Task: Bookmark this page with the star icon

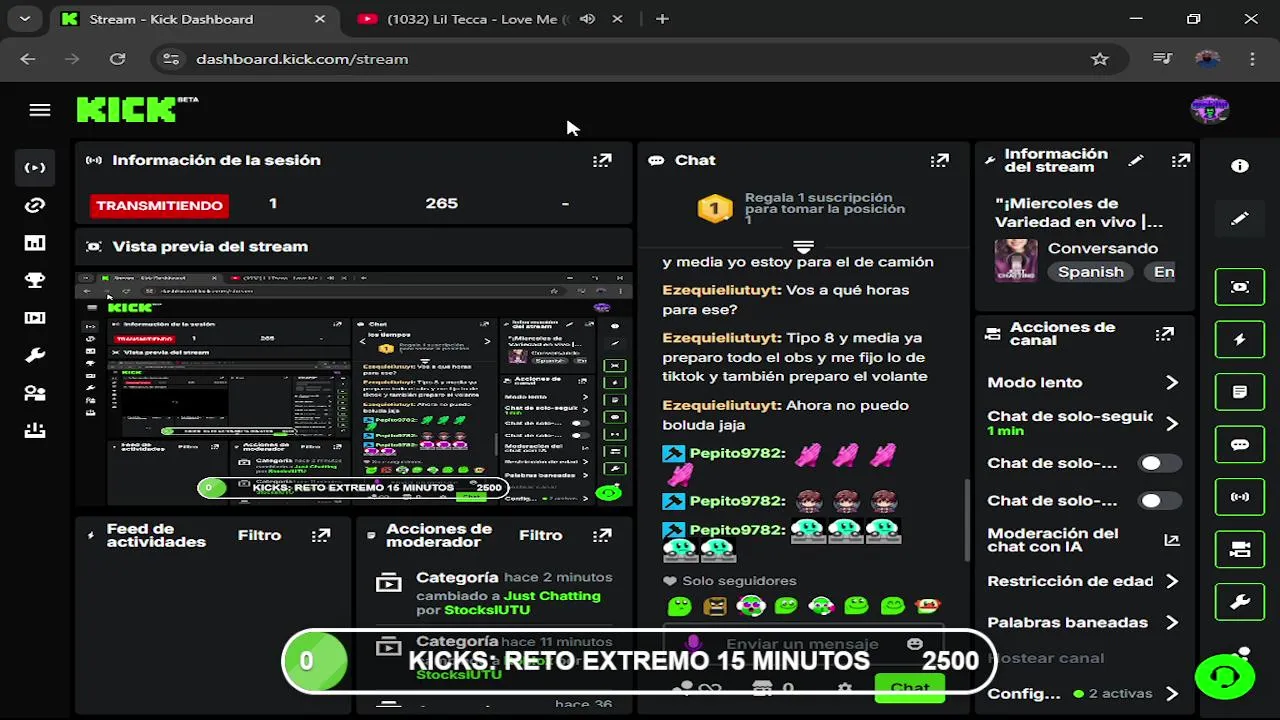Action: tap(1100, 59)
